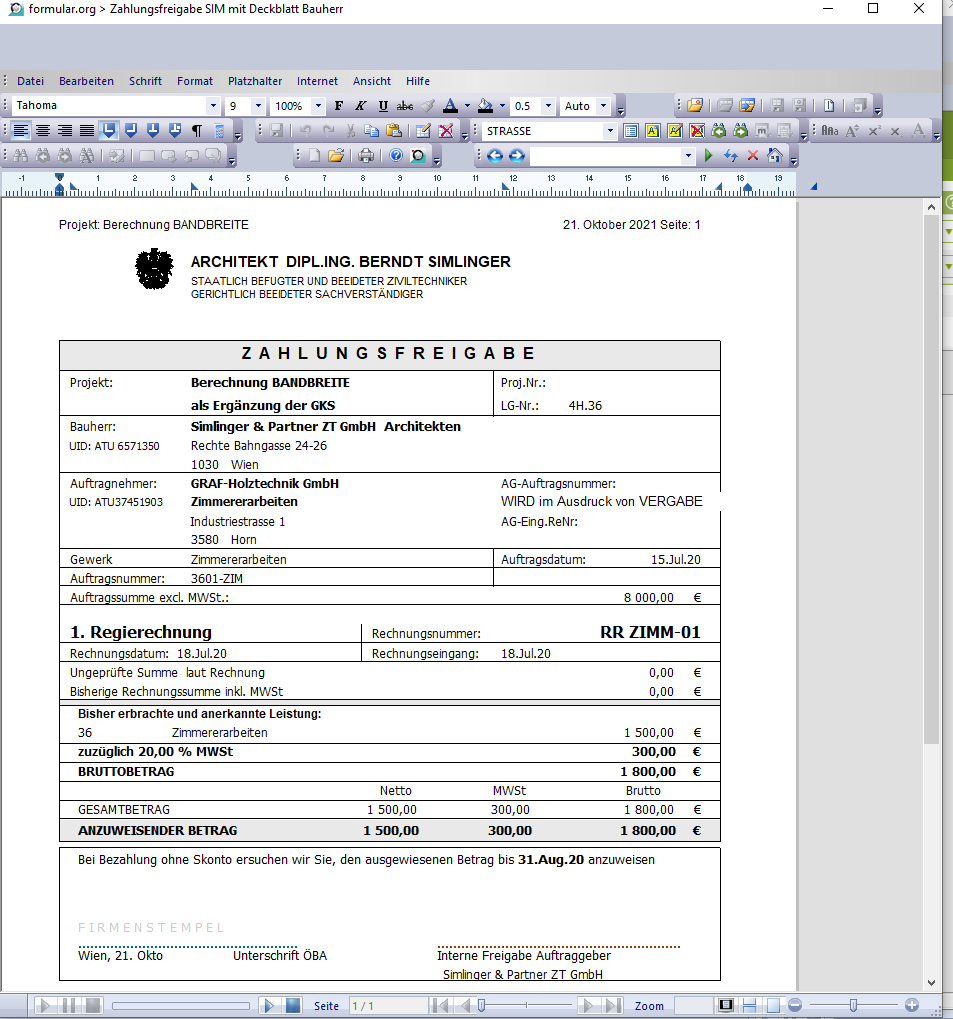This screenshot has height=1019, width=953.
Task: Click the green go play arrow
Action: click(x=709, y=155)
